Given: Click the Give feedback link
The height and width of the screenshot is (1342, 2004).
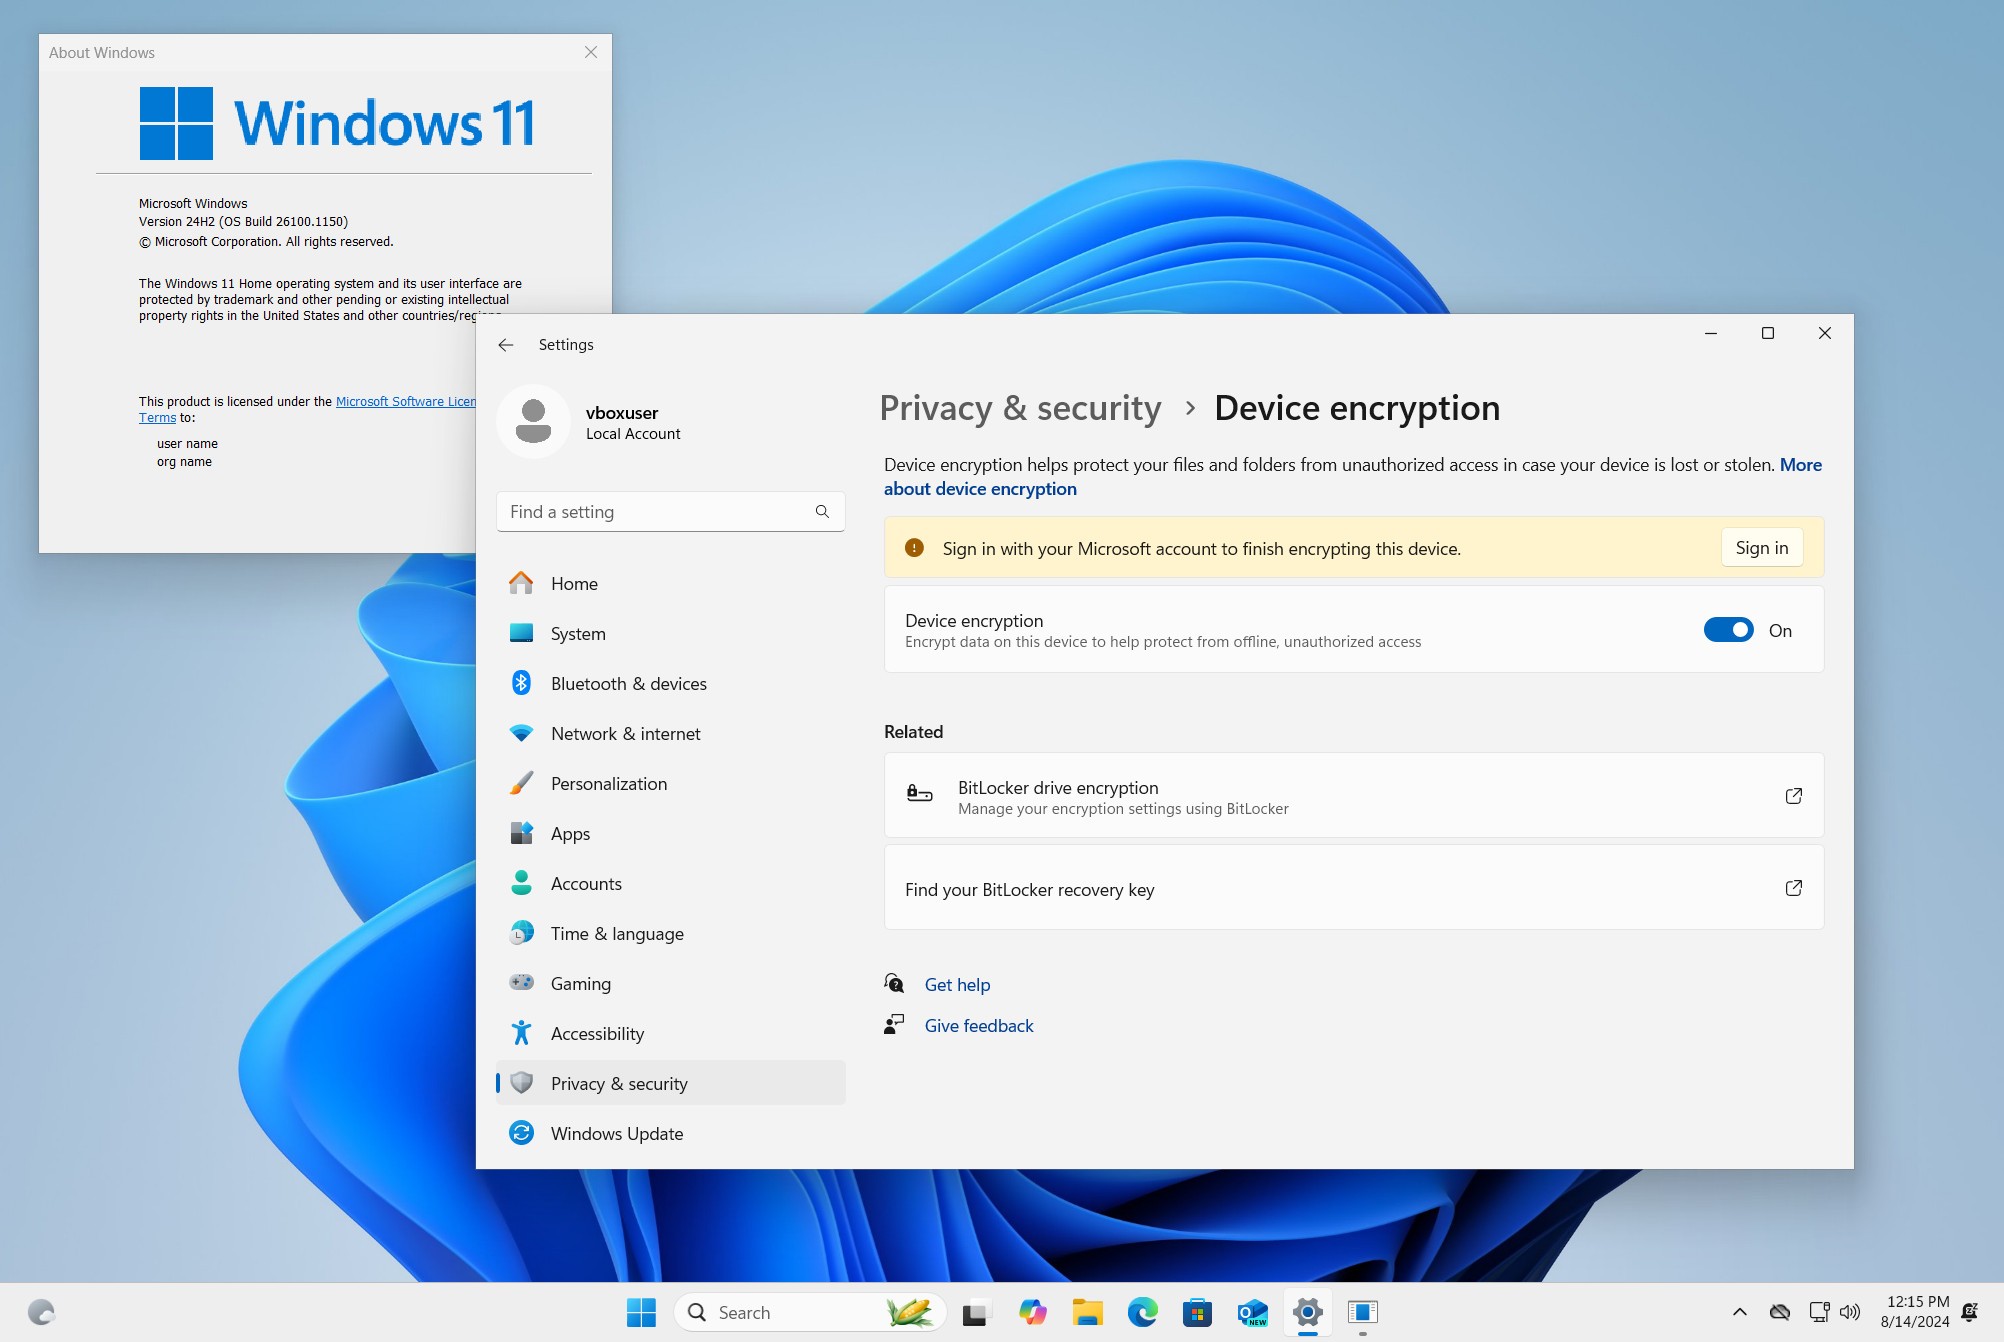Looking at the screenshot, I should click(x=978, y=1023).
